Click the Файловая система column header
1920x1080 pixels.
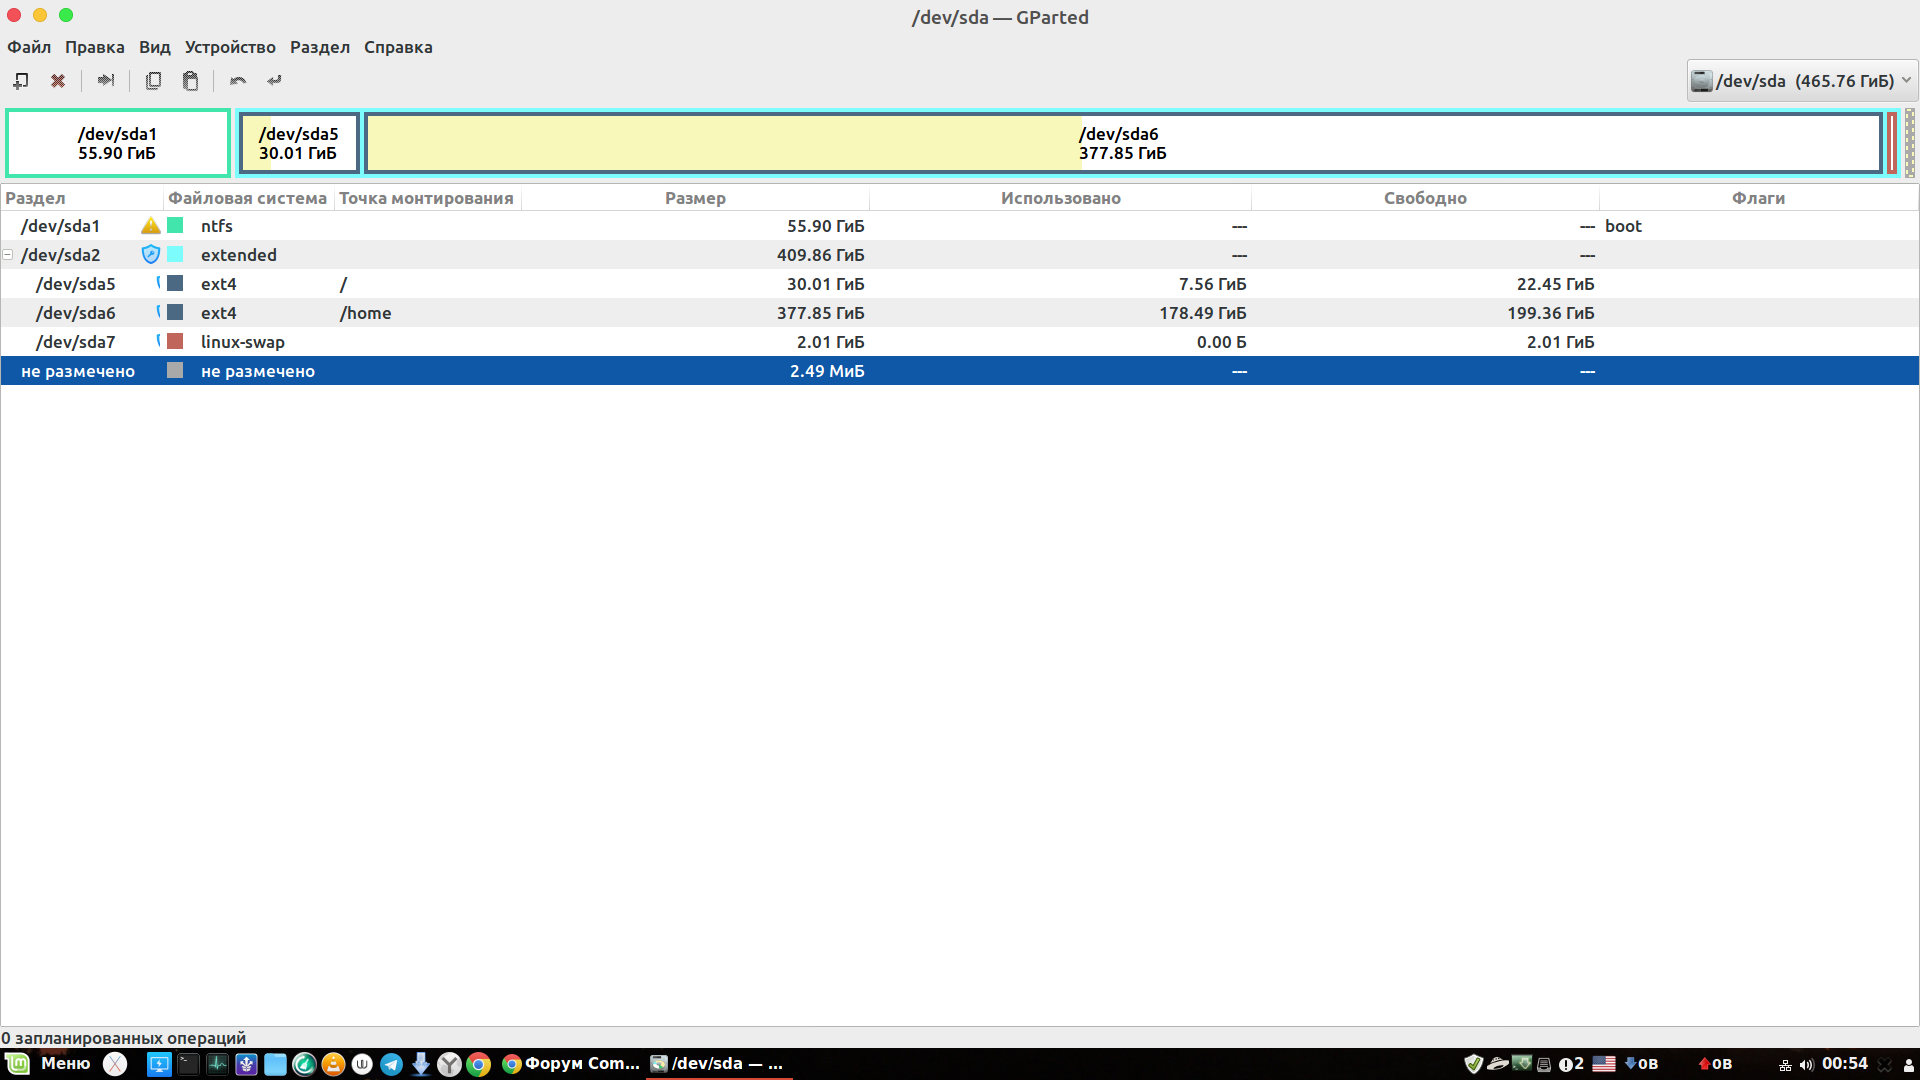[247, 198]
